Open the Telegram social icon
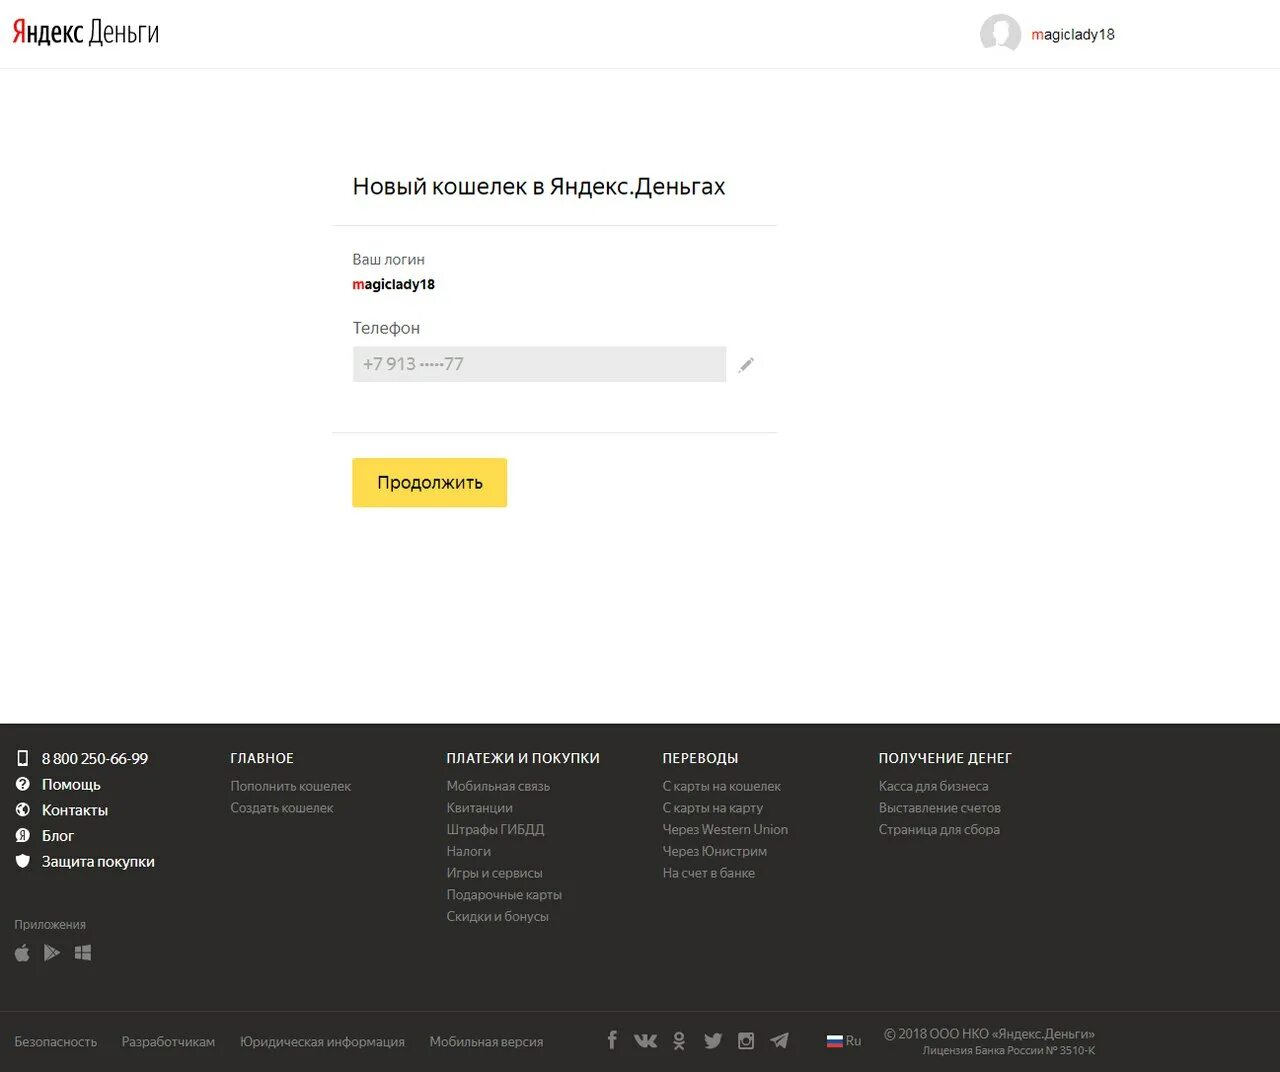 tap(779, 1041)
